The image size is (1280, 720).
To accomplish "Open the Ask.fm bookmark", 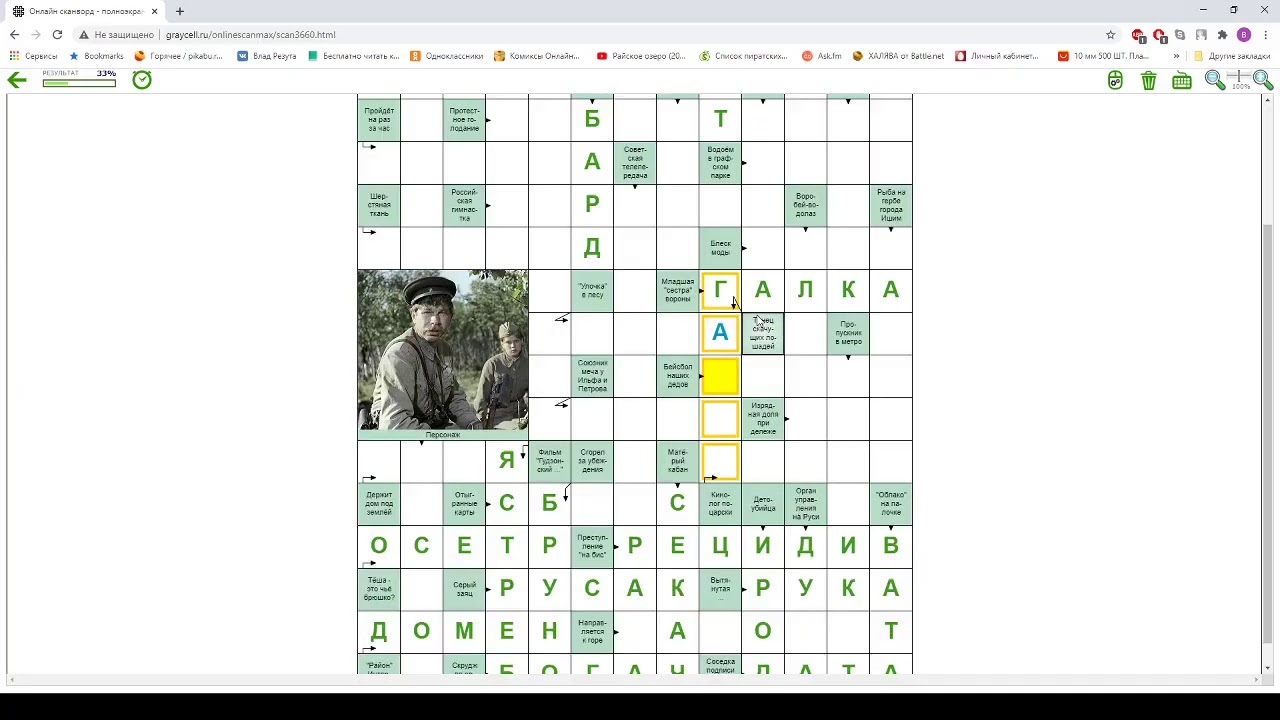I will tap(822, 56).
